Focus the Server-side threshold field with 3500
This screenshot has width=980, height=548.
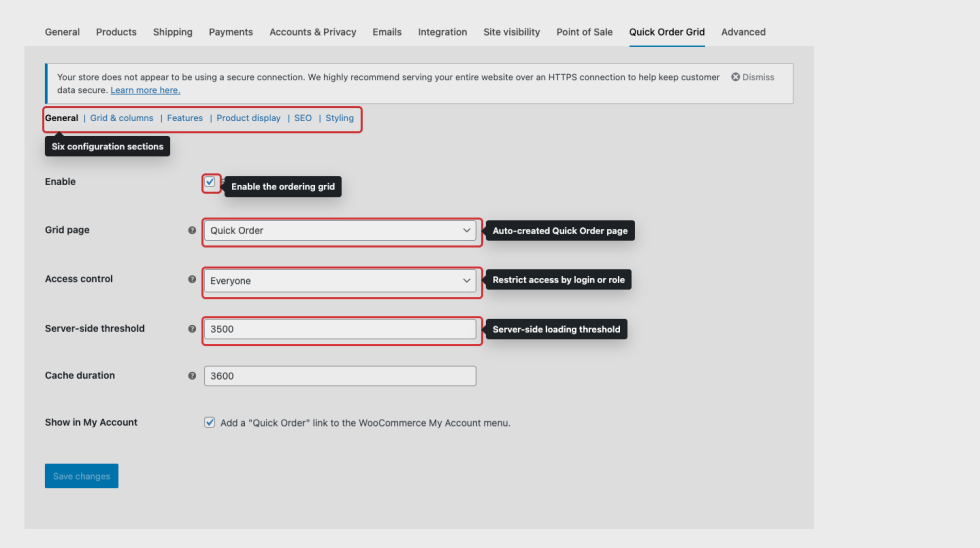pyautogui.click(x=340, y=329)
